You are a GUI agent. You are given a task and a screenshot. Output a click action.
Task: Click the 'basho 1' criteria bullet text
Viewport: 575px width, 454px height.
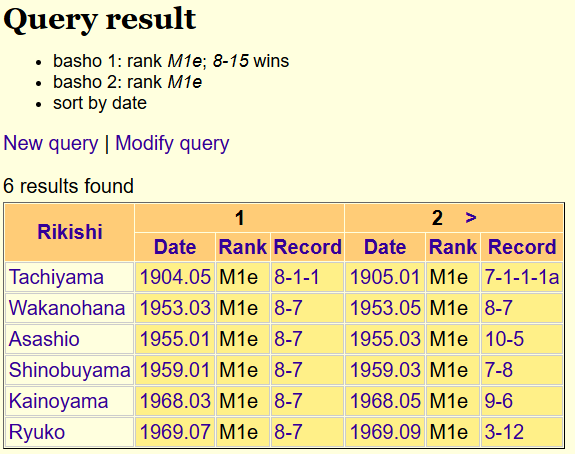[x=171, y=61]
